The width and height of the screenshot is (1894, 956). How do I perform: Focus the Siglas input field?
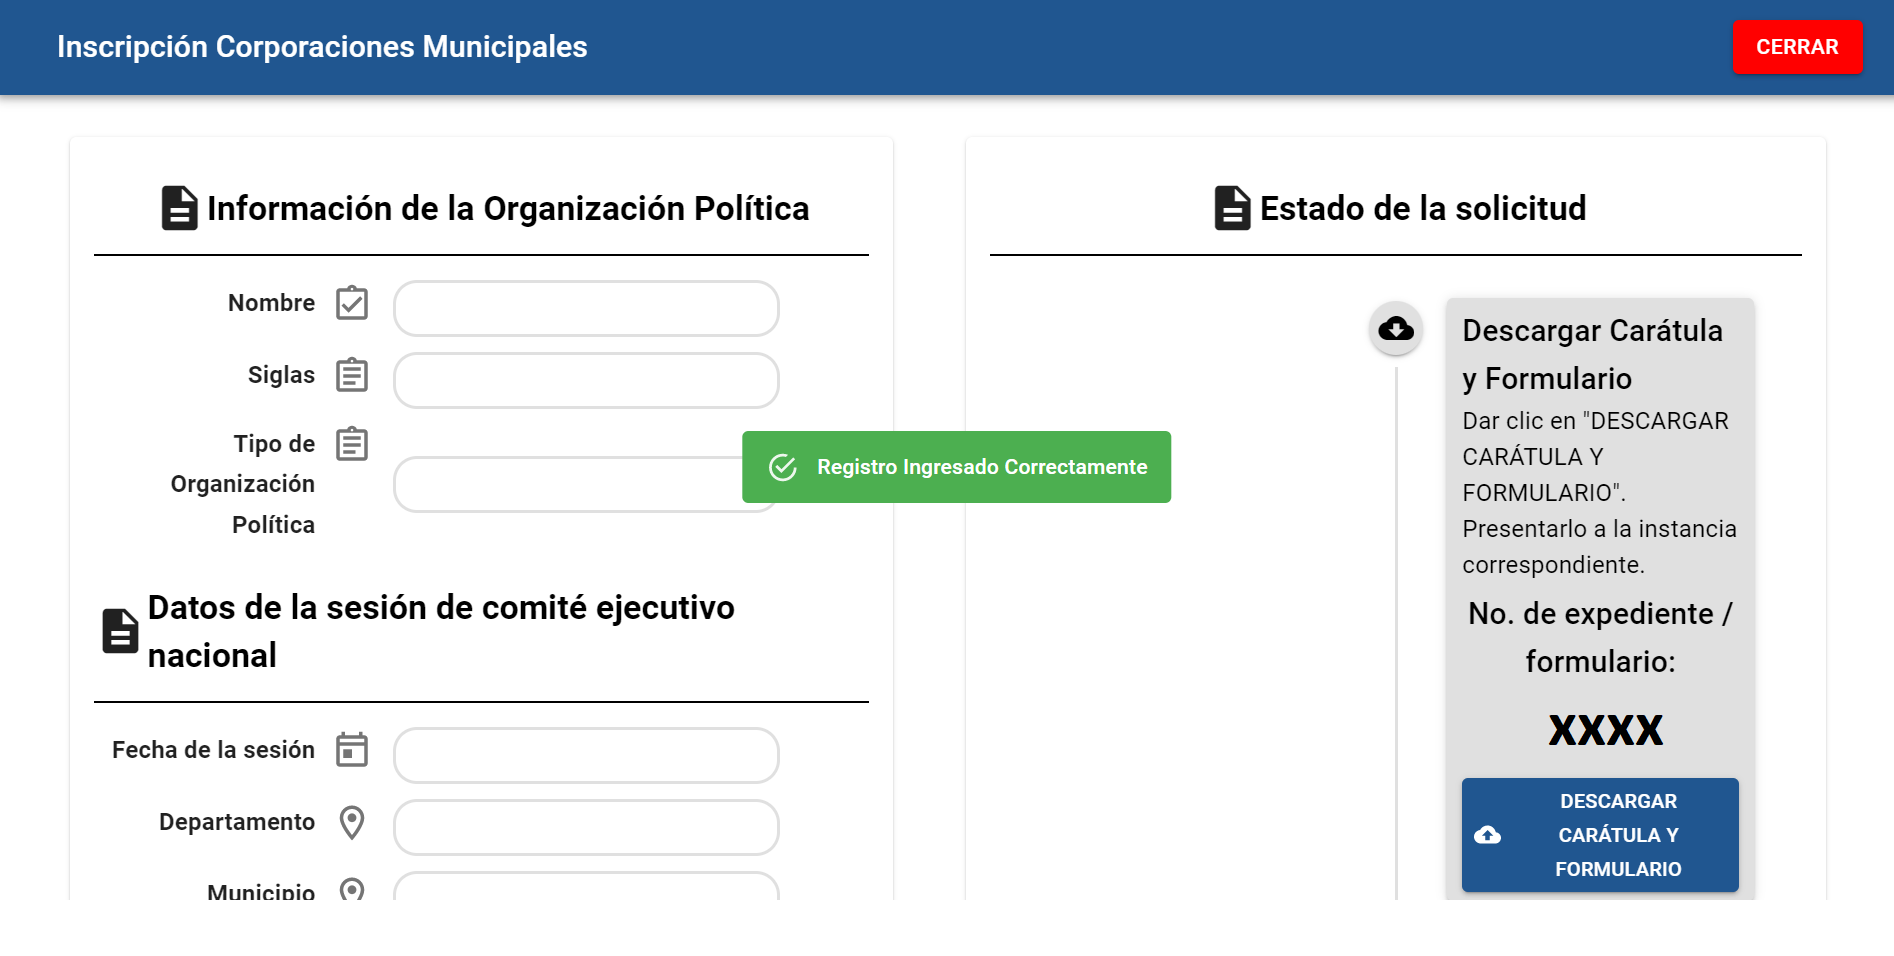[x=586, y=380]
